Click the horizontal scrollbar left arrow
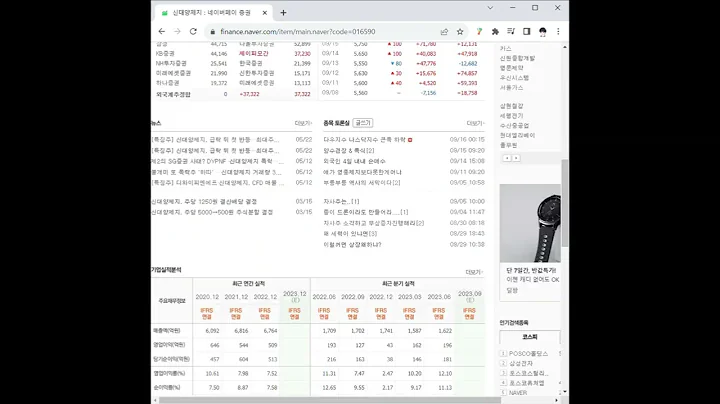The image size is (720, 404). point(155,400)
